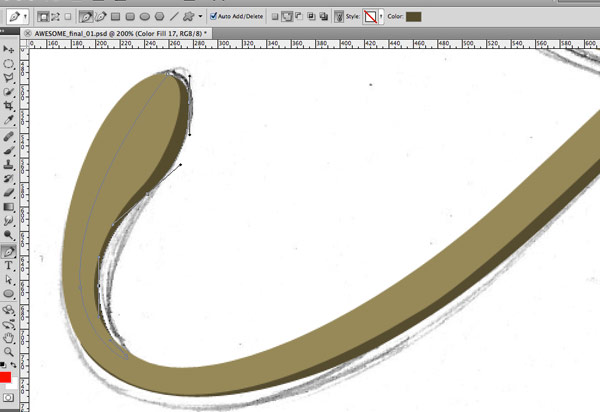Select the Path Selection arrow tool

[8, 280]
